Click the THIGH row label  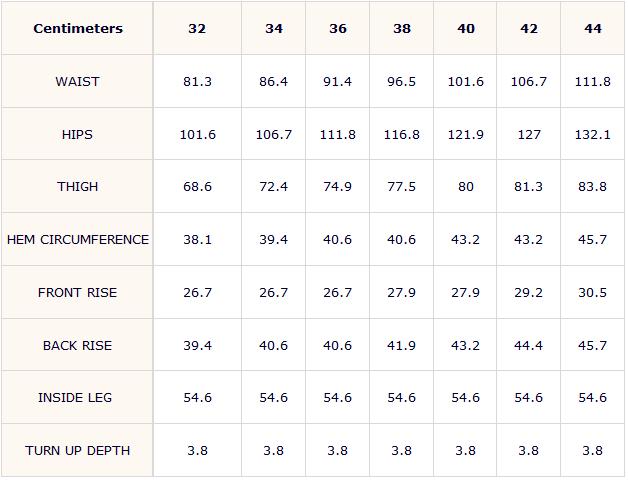(77, 187)
